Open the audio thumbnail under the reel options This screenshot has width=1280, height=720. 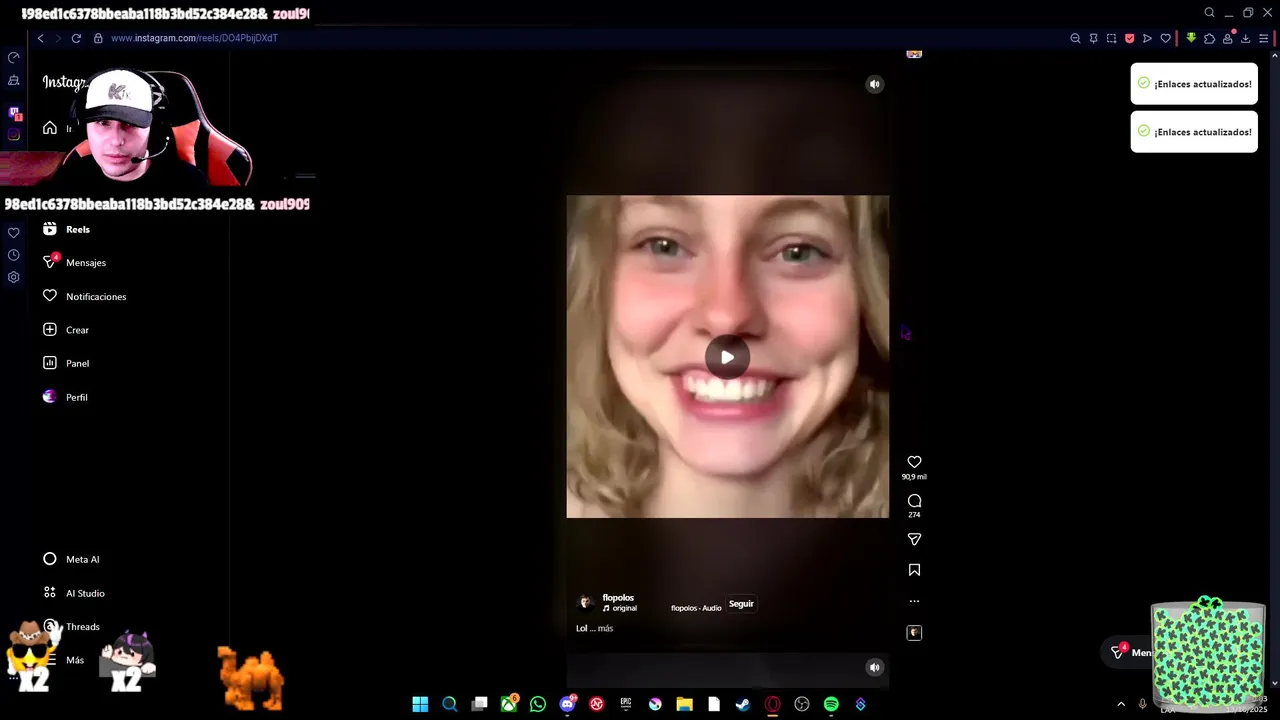[x=914, y=633]
